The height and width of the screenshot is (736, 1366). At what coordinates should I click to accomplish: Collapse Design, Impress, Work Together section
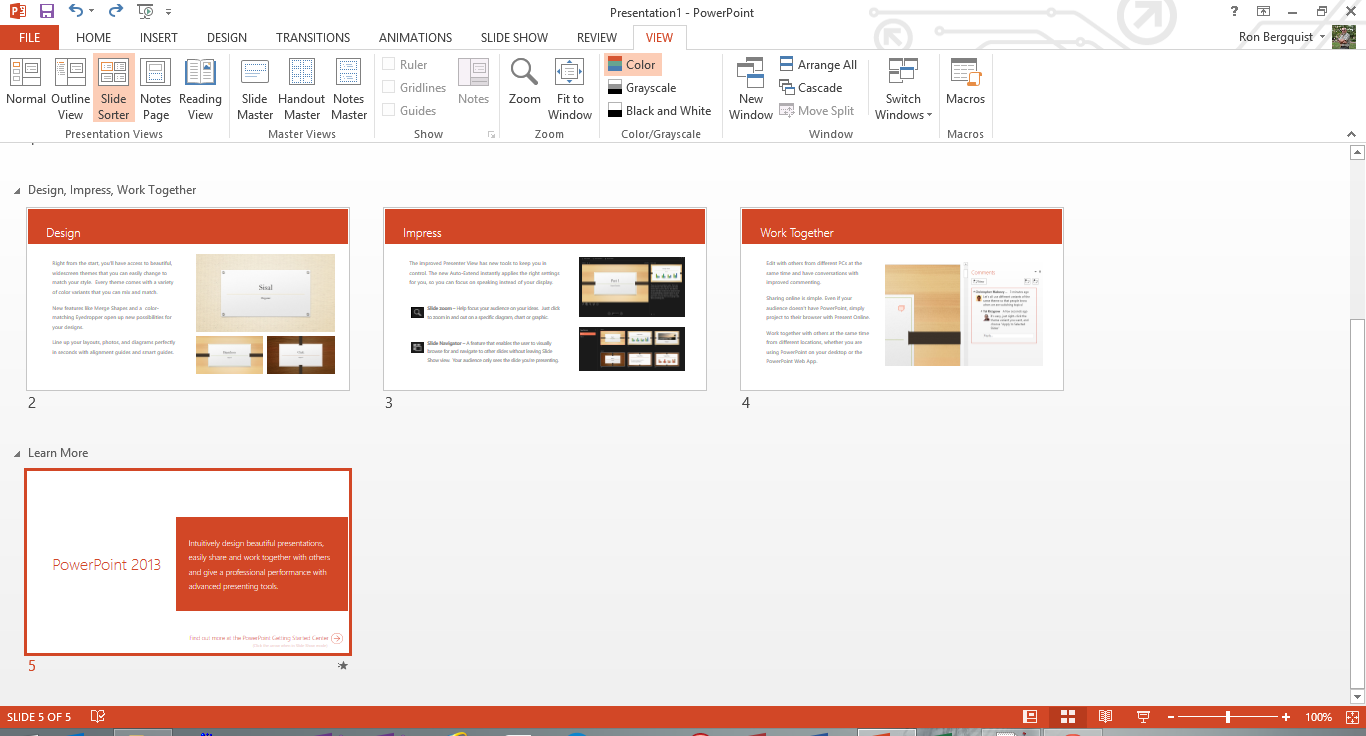(17, 191)
